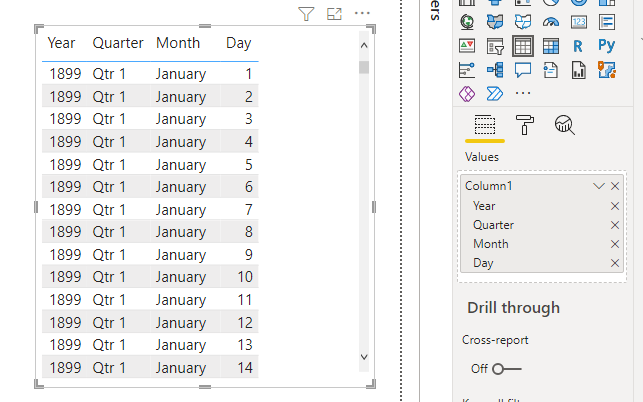The width and height of the screenshot is (643, 402).
Task: Sort by the Year column header
Action: click(61, 43)
